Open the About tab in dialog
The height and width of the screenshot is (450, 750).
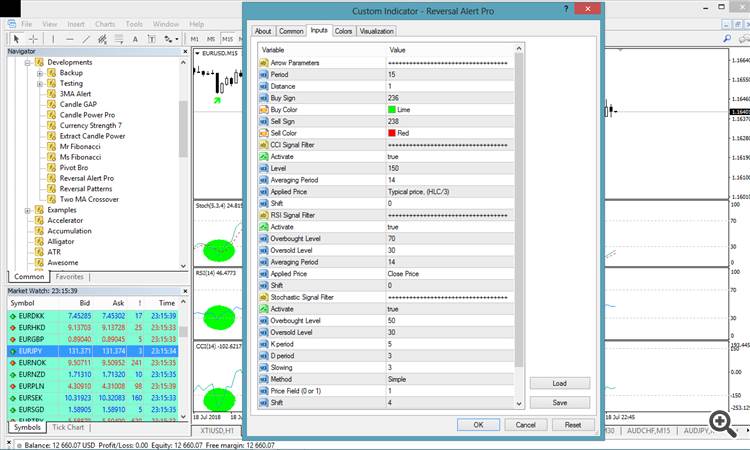(263, 31)
